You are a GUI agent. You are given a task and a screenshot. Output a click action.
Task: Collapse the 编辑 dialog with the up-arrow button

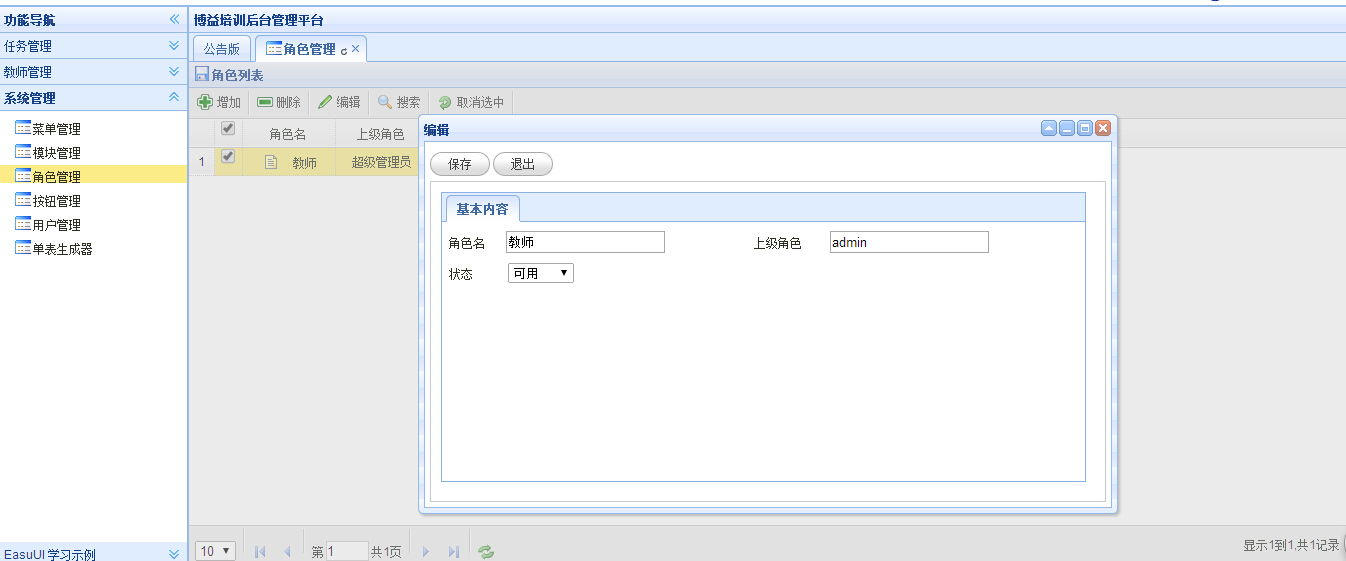[x=1049, y=128]
